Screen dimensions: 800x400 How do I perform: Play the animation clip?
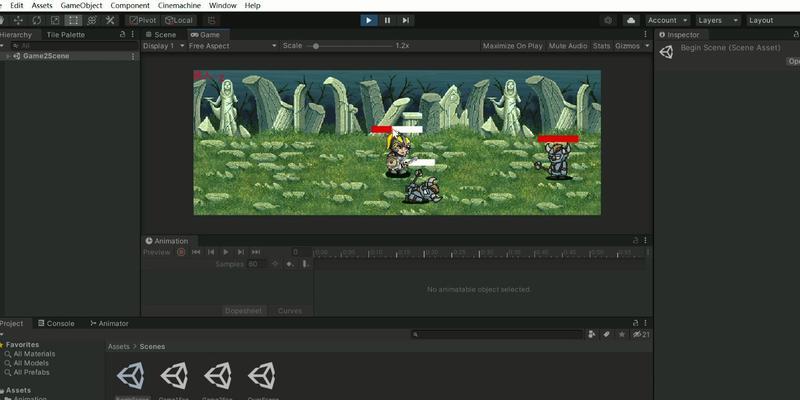(x=226, y=252)
